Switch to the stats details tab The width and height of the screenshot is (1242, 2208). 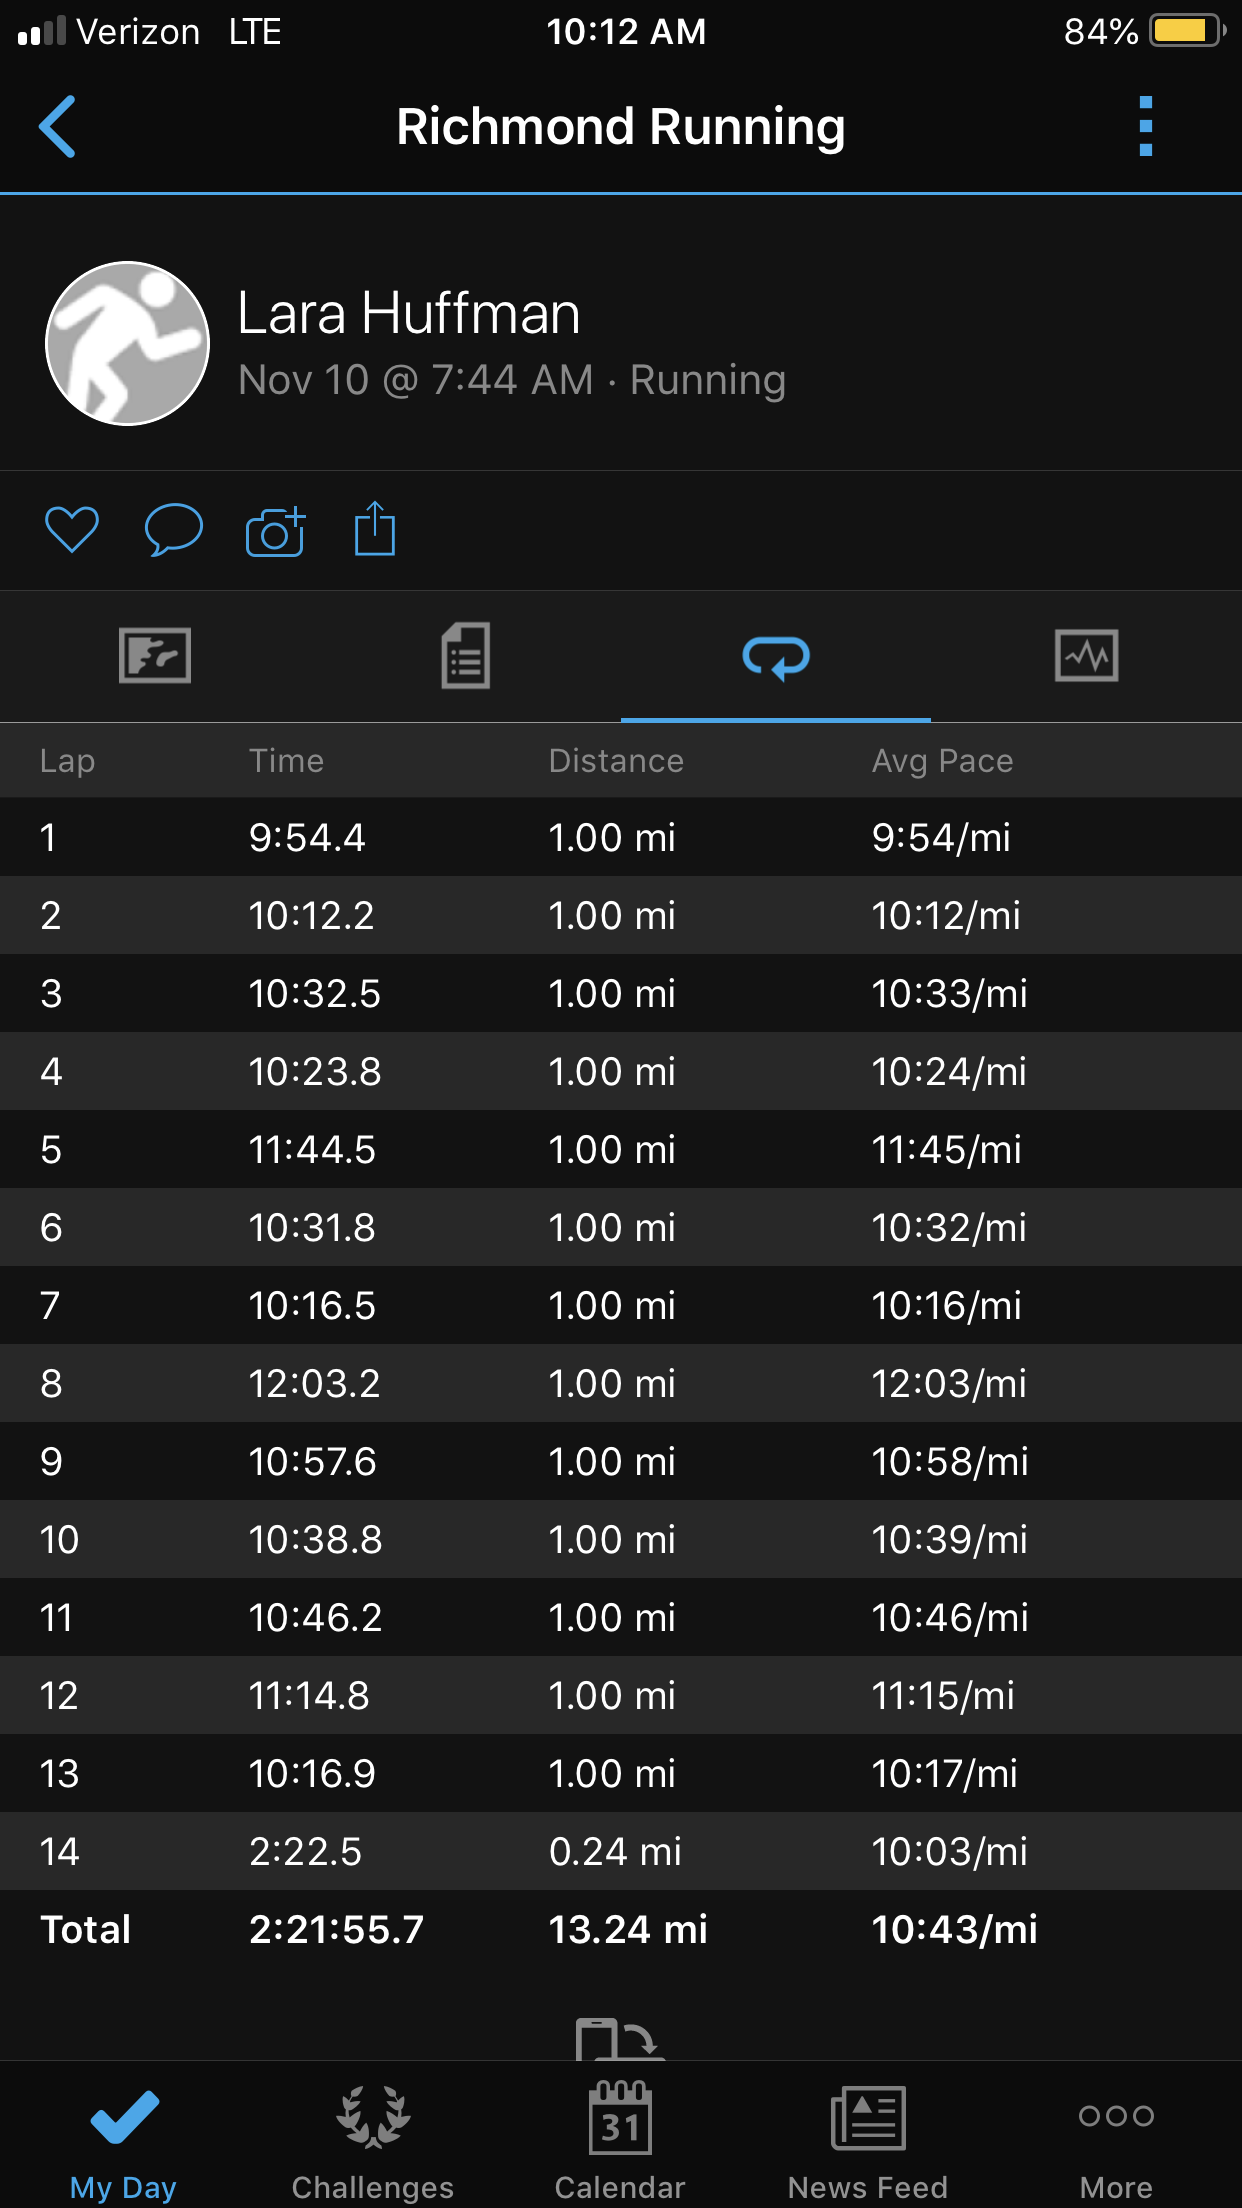(466, 656)
